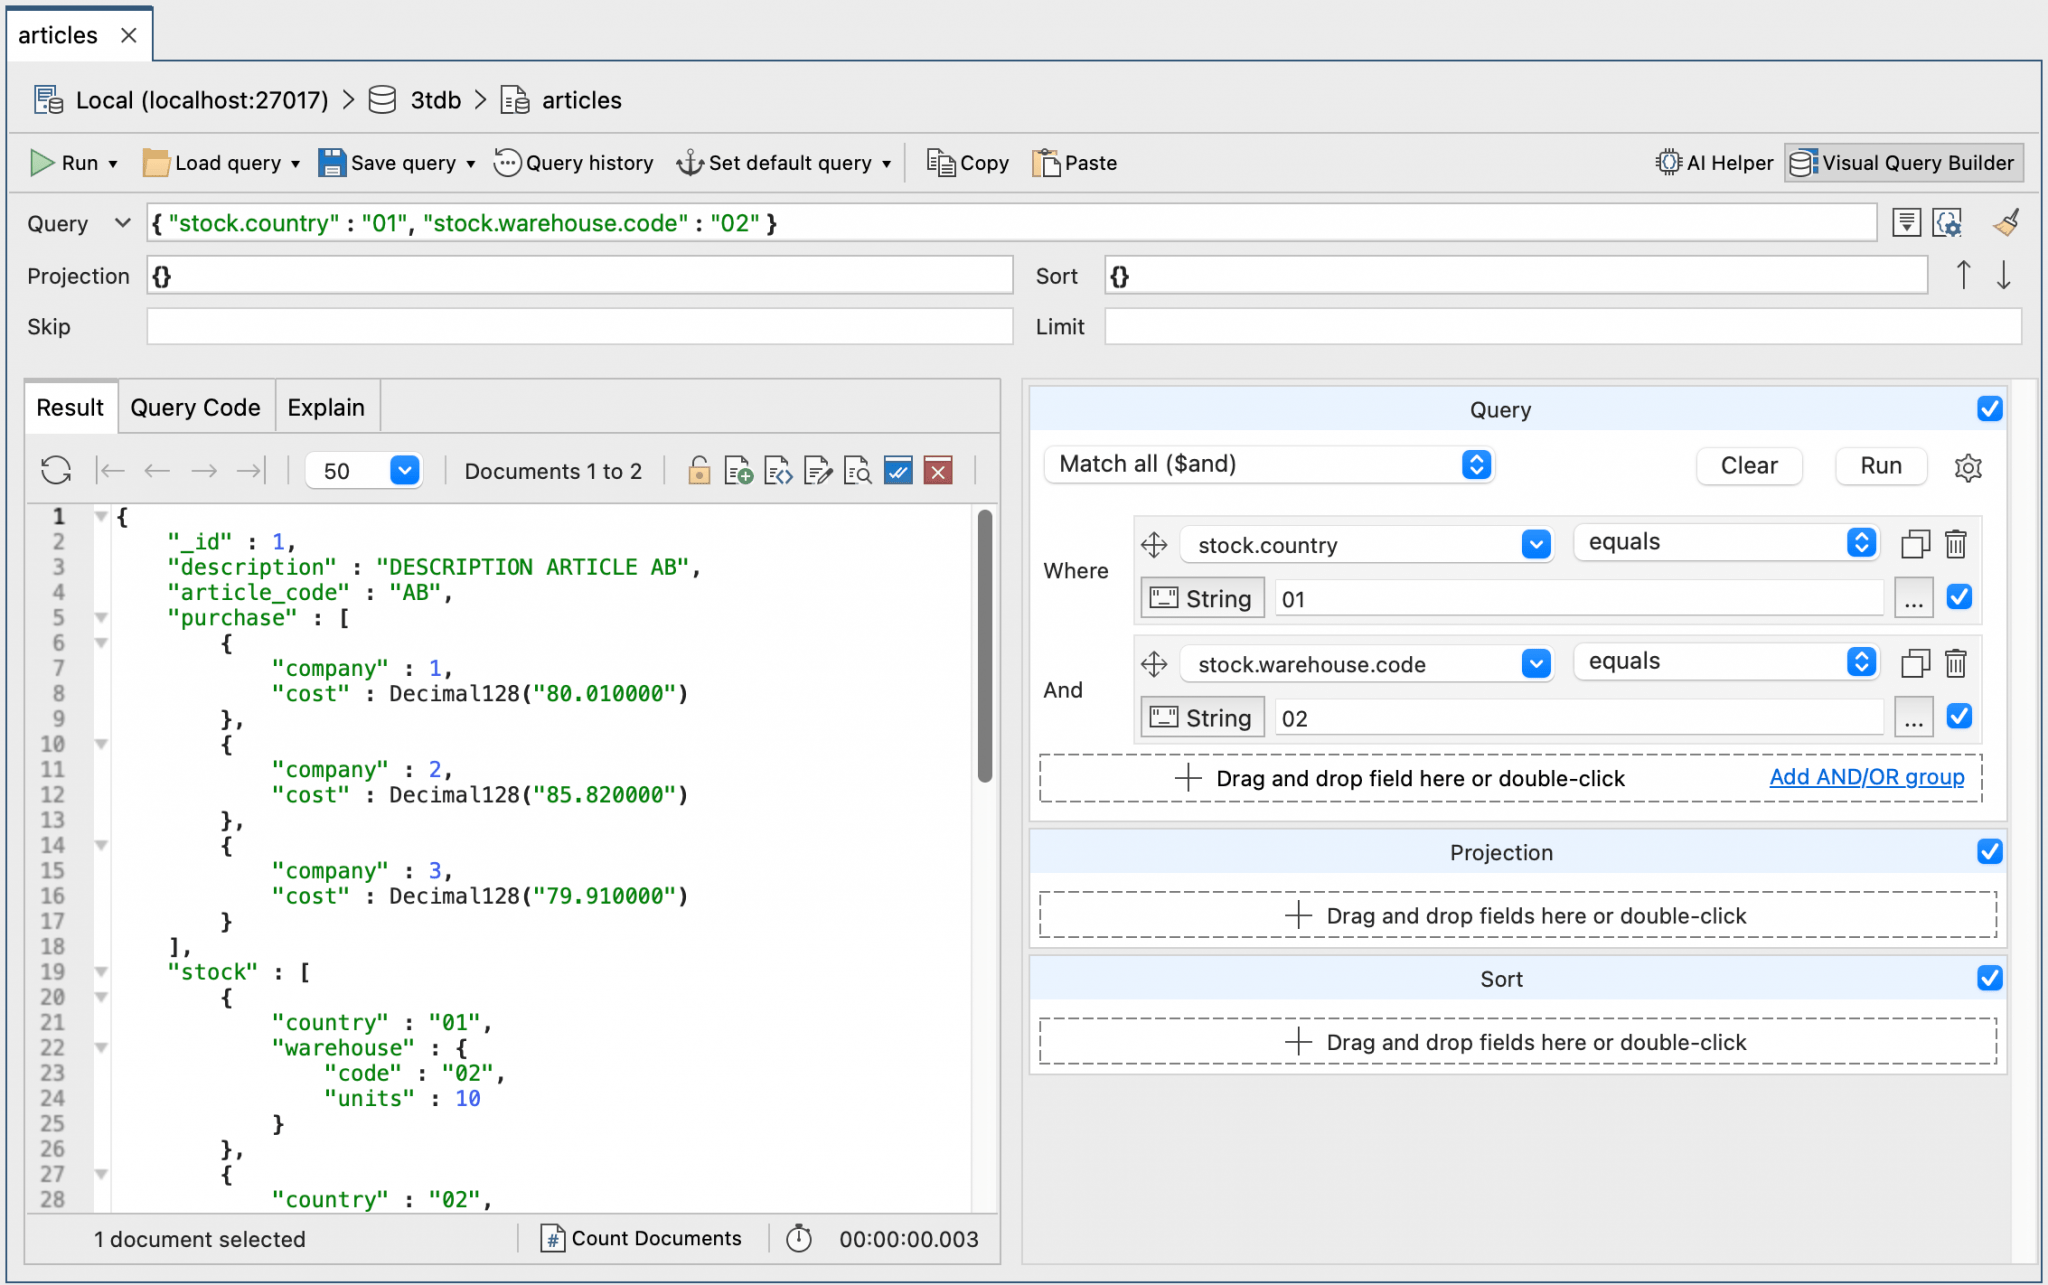Open the stock.warehouse.code equals operator dropdown
This screenshot has width=2048, height=1285.
pos(1725,661)
